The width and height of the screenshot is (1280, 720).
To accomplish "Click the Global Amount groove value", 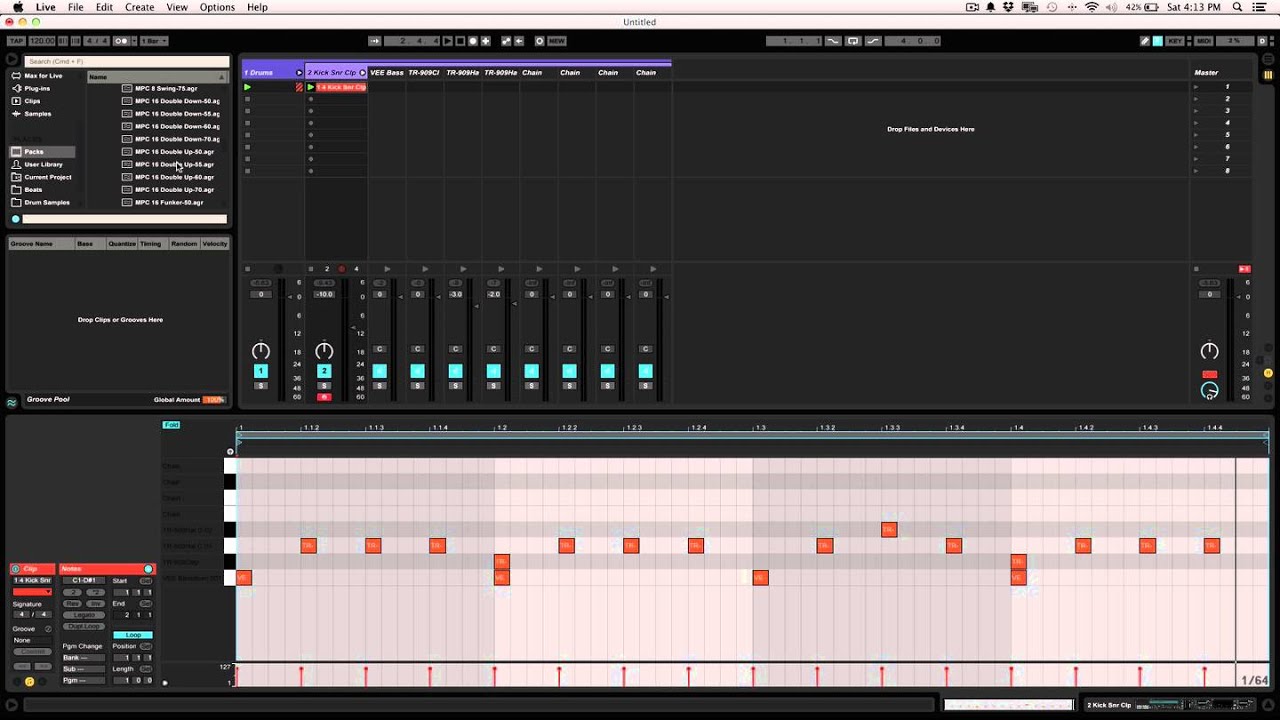I will tap(213, 400).
